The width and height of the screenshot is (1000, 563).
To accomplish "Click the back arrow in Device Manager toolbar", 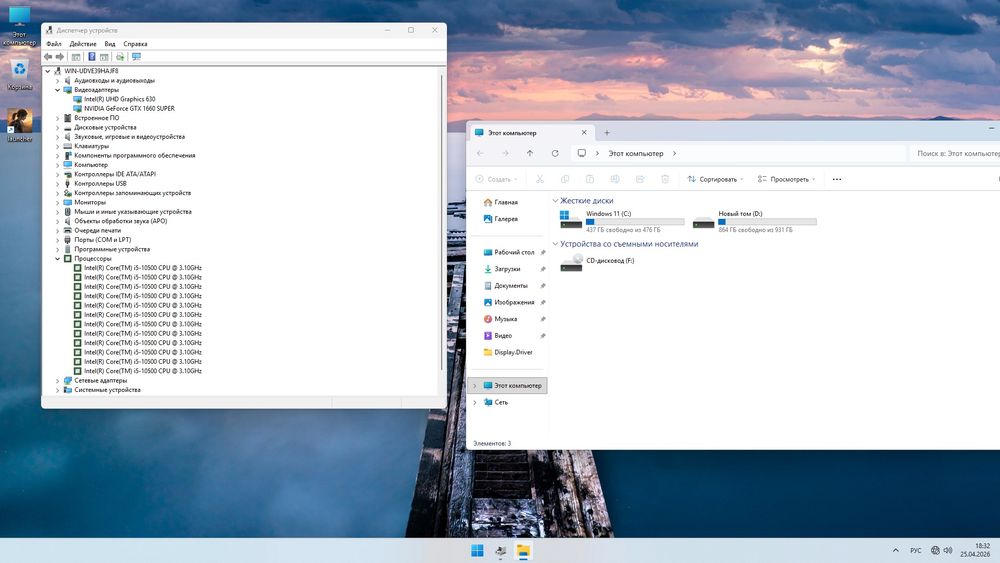I will tap(48, 57).
